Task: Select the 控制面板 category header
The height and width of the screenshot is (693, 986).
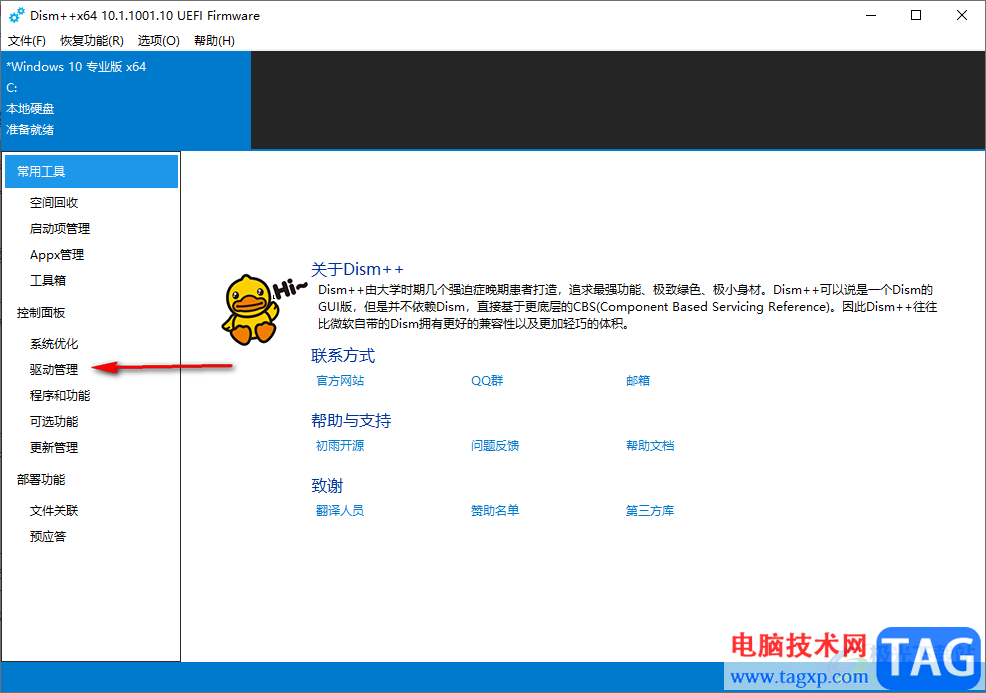Action: pos(41,313)
